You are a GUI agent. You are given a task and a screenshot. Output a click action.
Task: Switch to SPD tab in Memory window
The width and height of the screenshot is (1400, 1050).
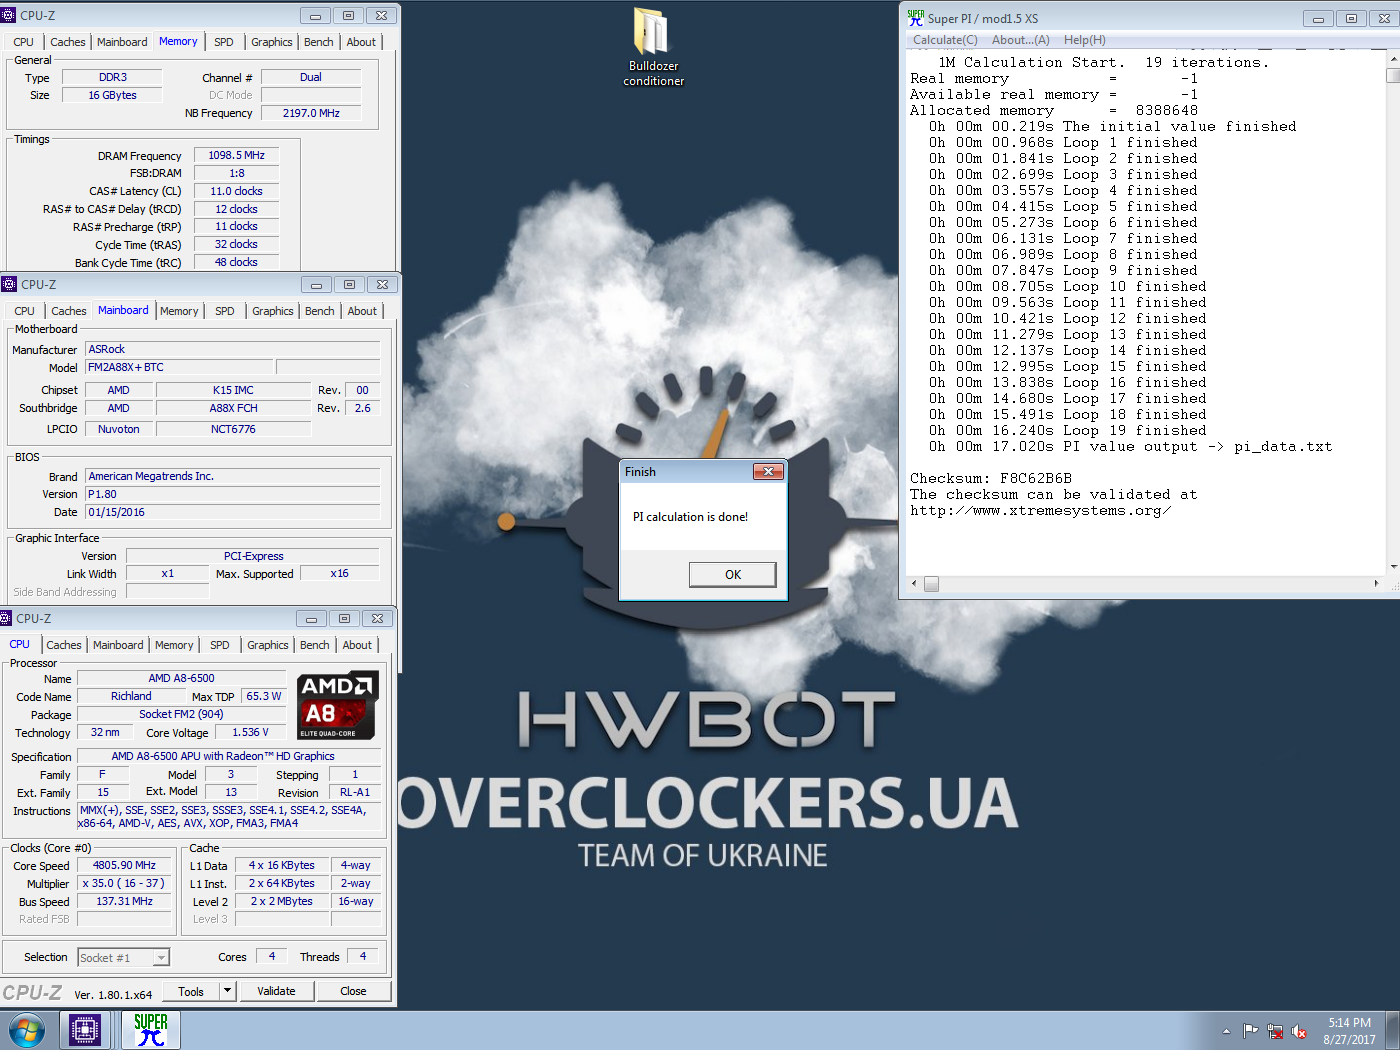(224, 42)
